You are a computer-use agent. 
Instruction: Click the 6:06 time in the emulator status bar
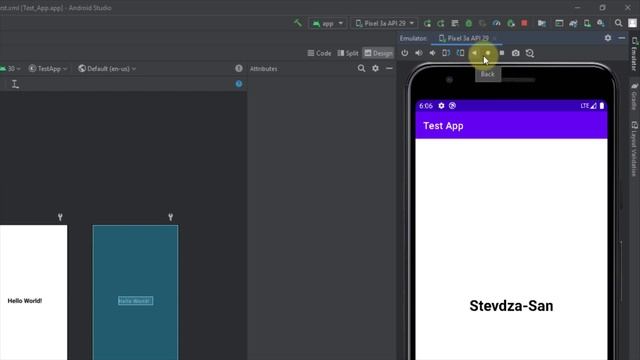426,106
